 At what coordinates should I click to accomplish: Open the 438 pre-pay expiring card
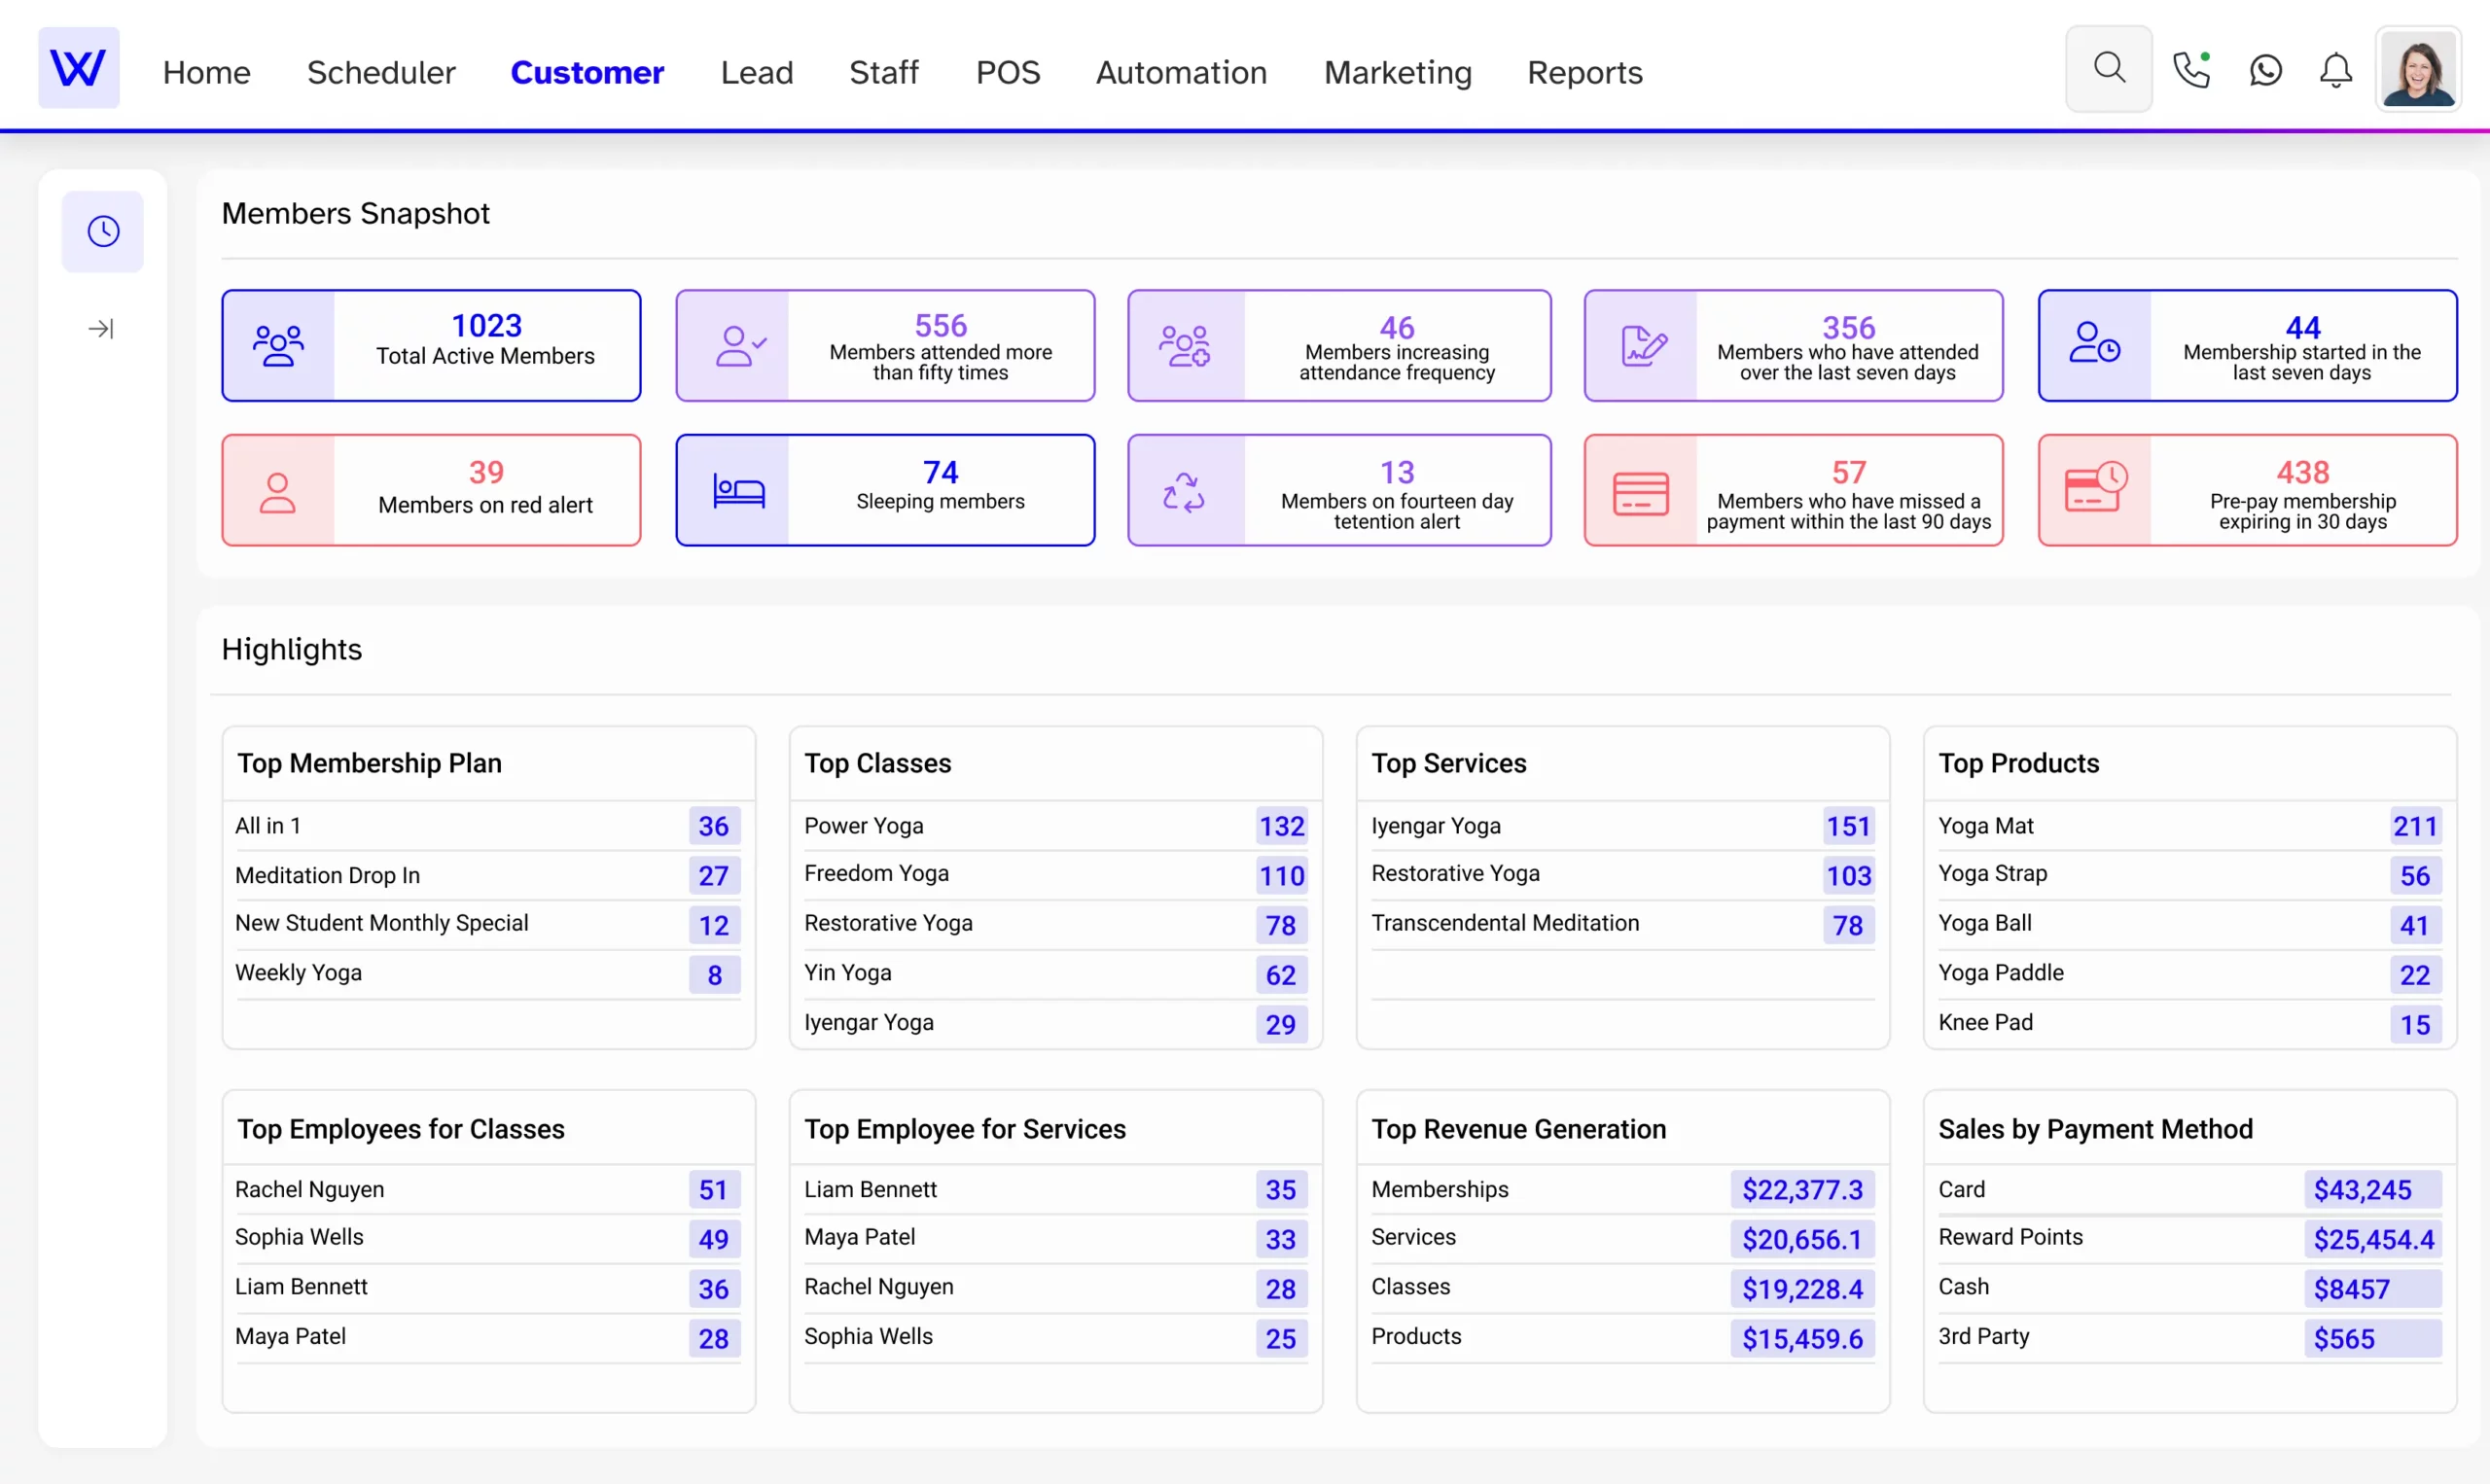[2247, 490]
